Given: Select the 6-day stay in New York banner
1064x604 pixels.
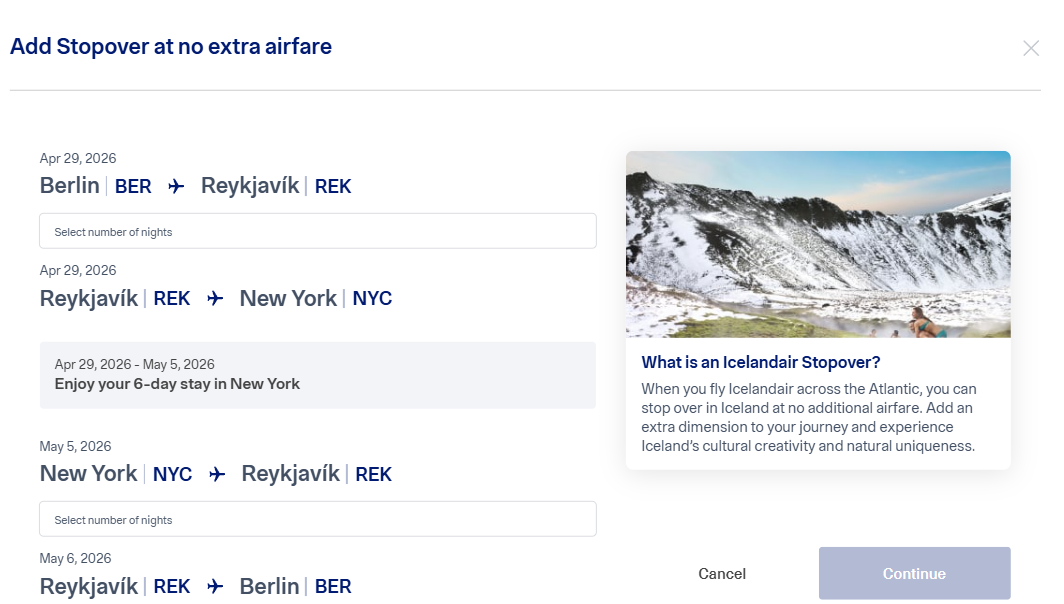Looking at the screenshot, I should pos(318,375).
